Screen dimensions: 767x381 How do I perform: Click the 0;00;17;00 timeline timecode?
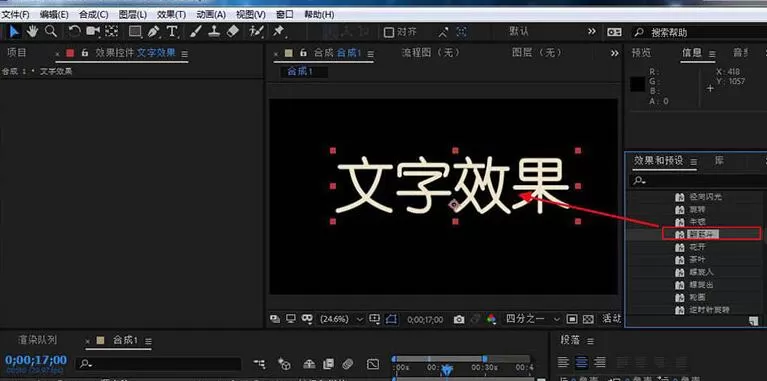[x=36, y=360]
